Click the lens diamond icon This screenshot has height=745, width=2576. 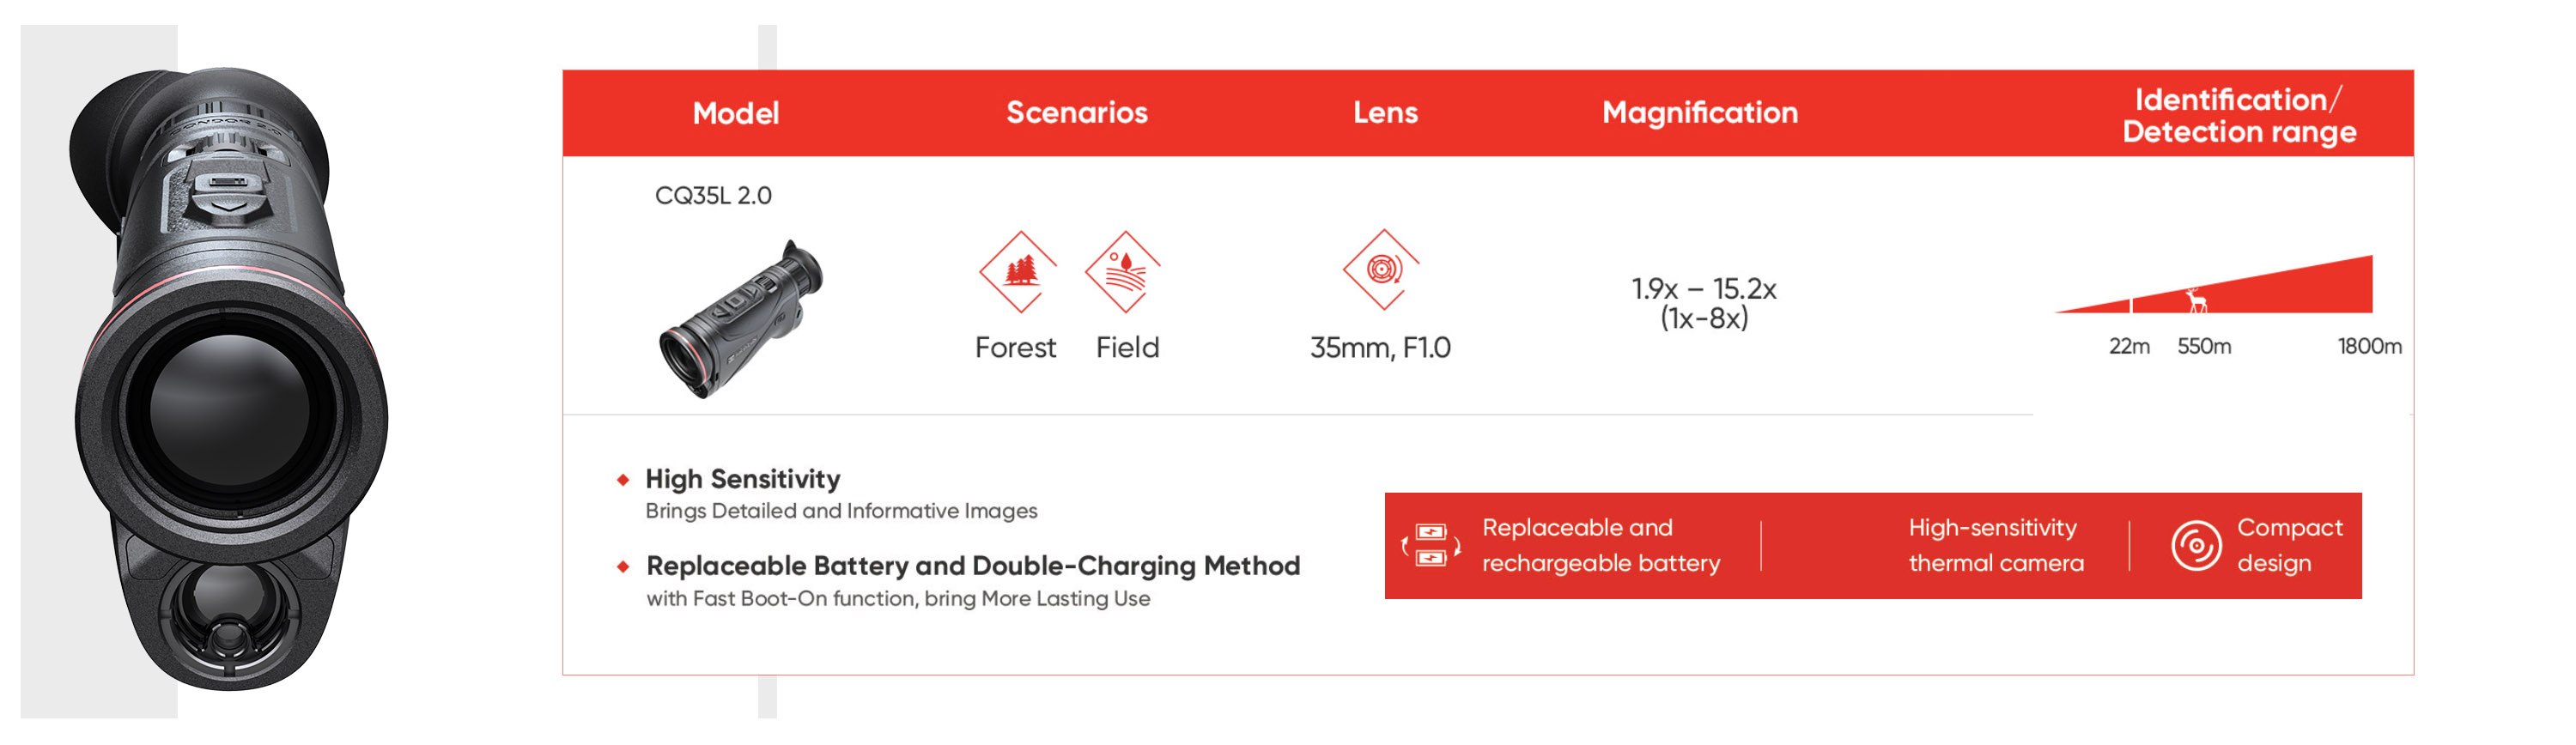click(1382, 269)
